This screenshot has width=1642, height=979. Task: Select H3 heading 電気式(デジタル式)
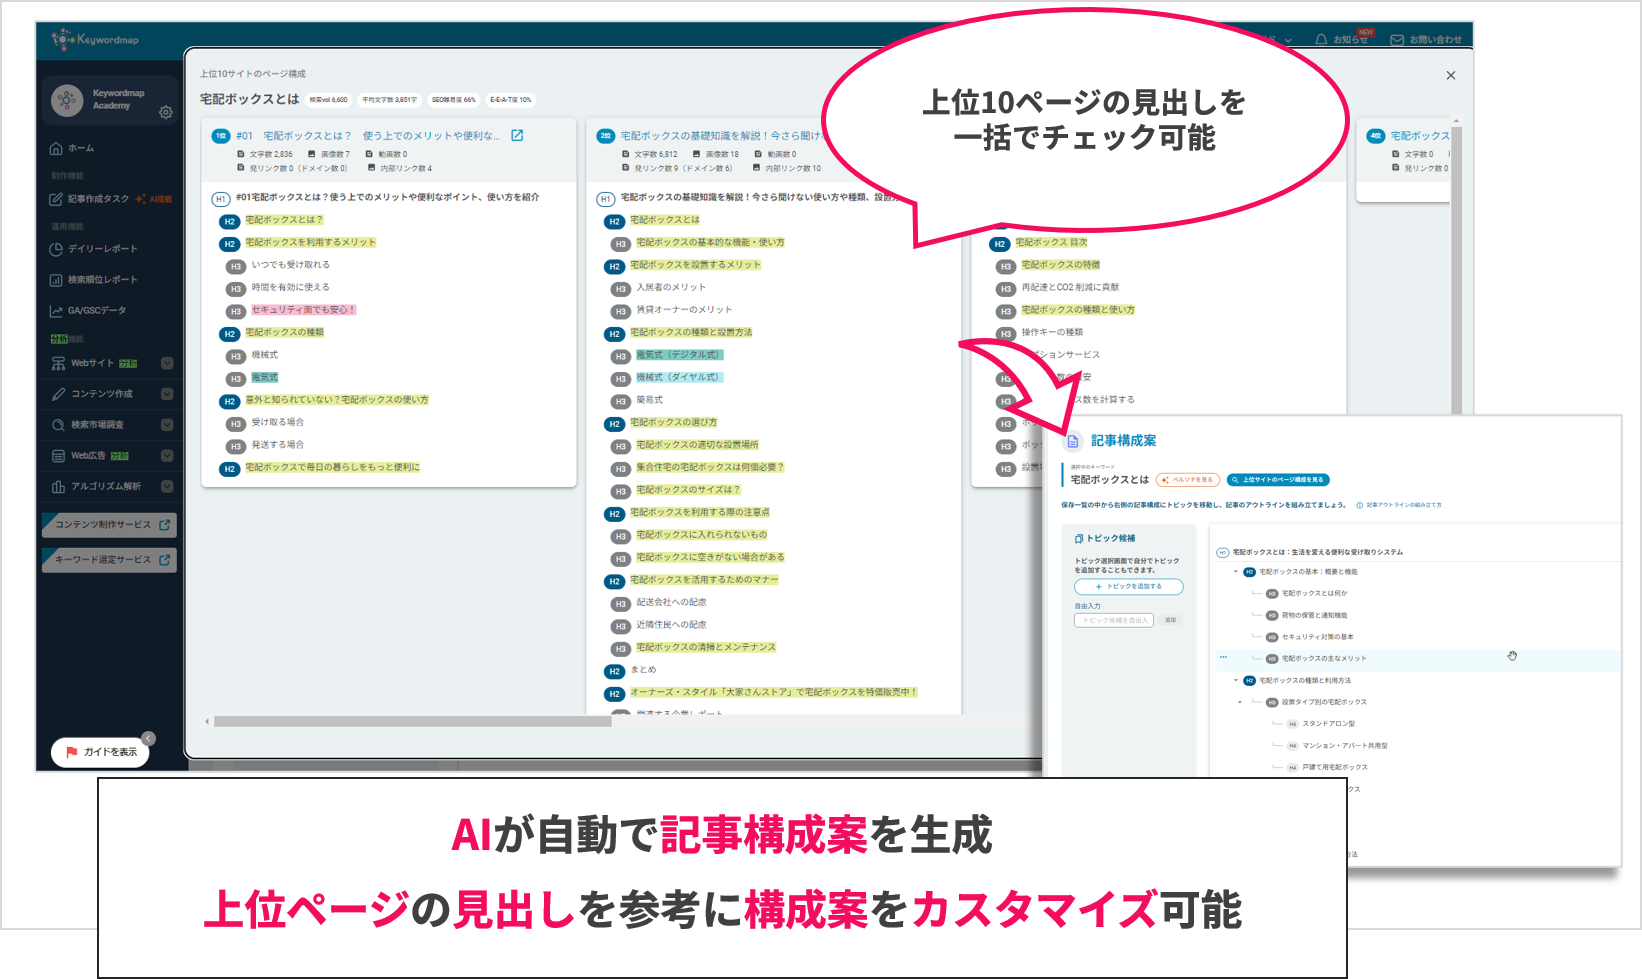click(x=679, y=355)
